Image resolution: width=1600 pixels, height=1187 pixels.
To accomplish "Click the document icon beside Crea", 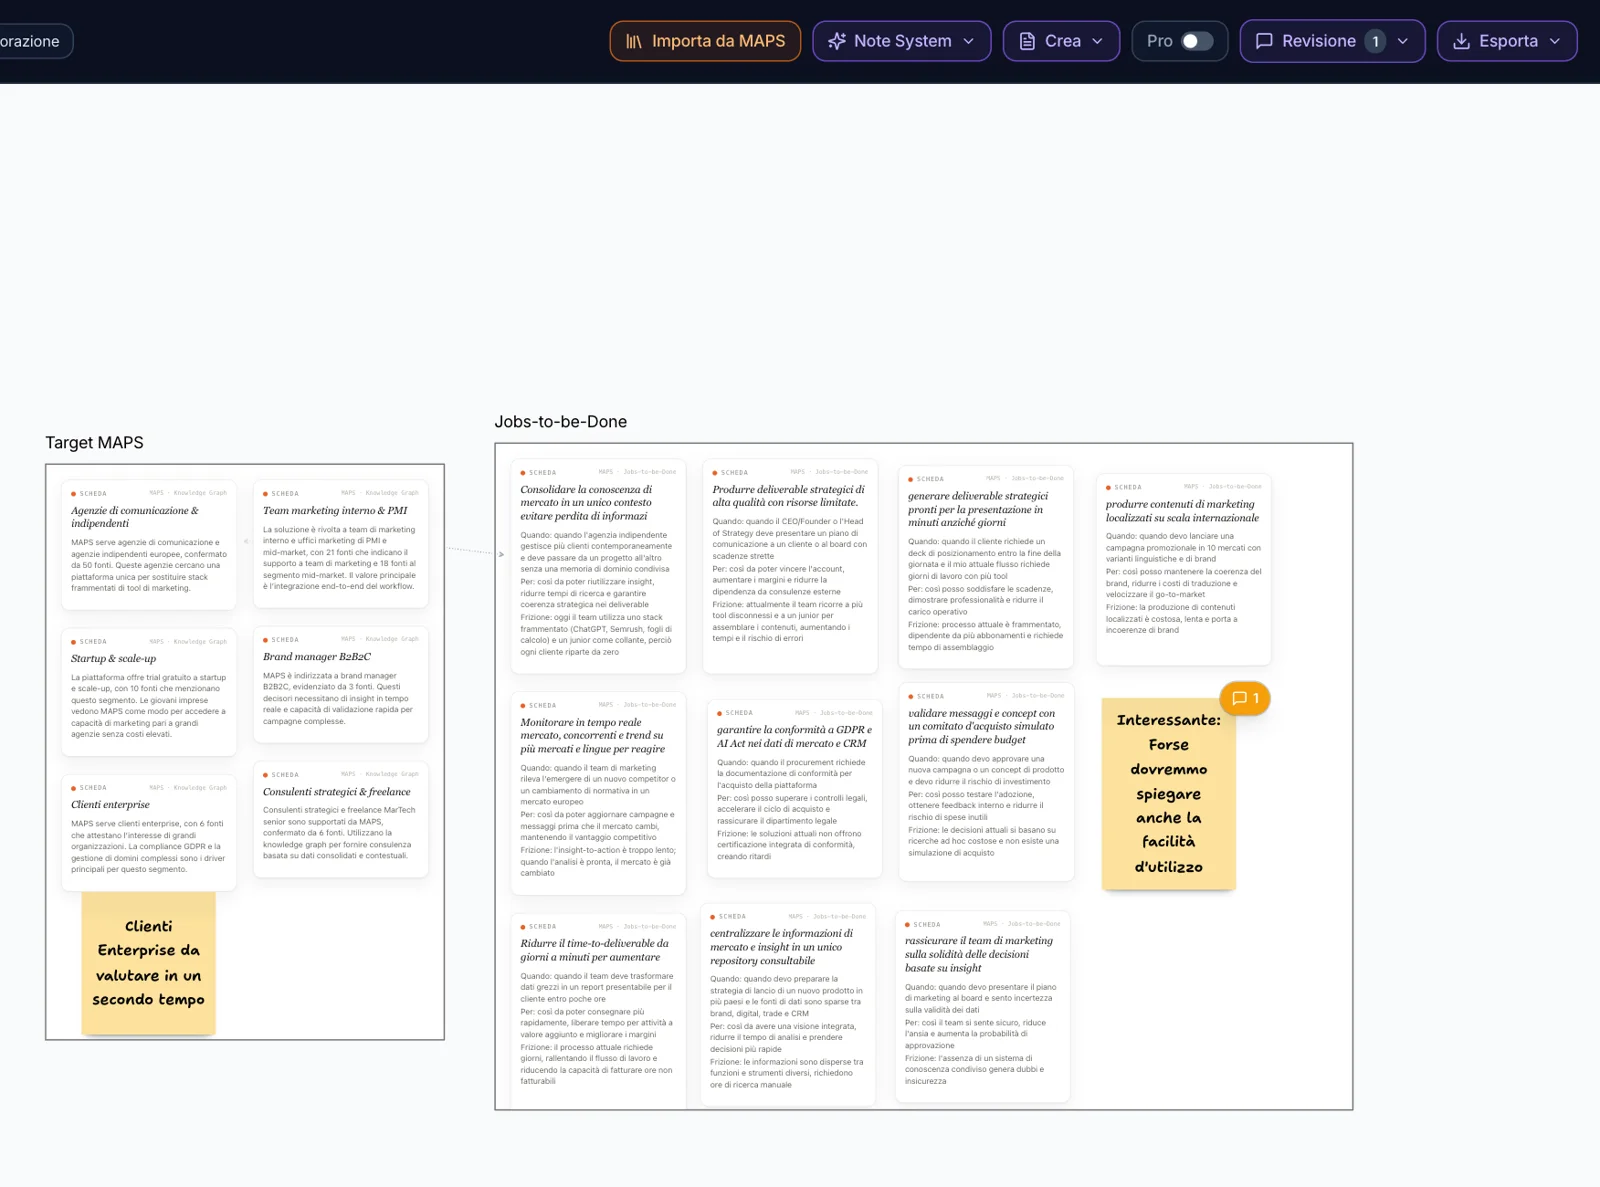I will (1027, 41).
